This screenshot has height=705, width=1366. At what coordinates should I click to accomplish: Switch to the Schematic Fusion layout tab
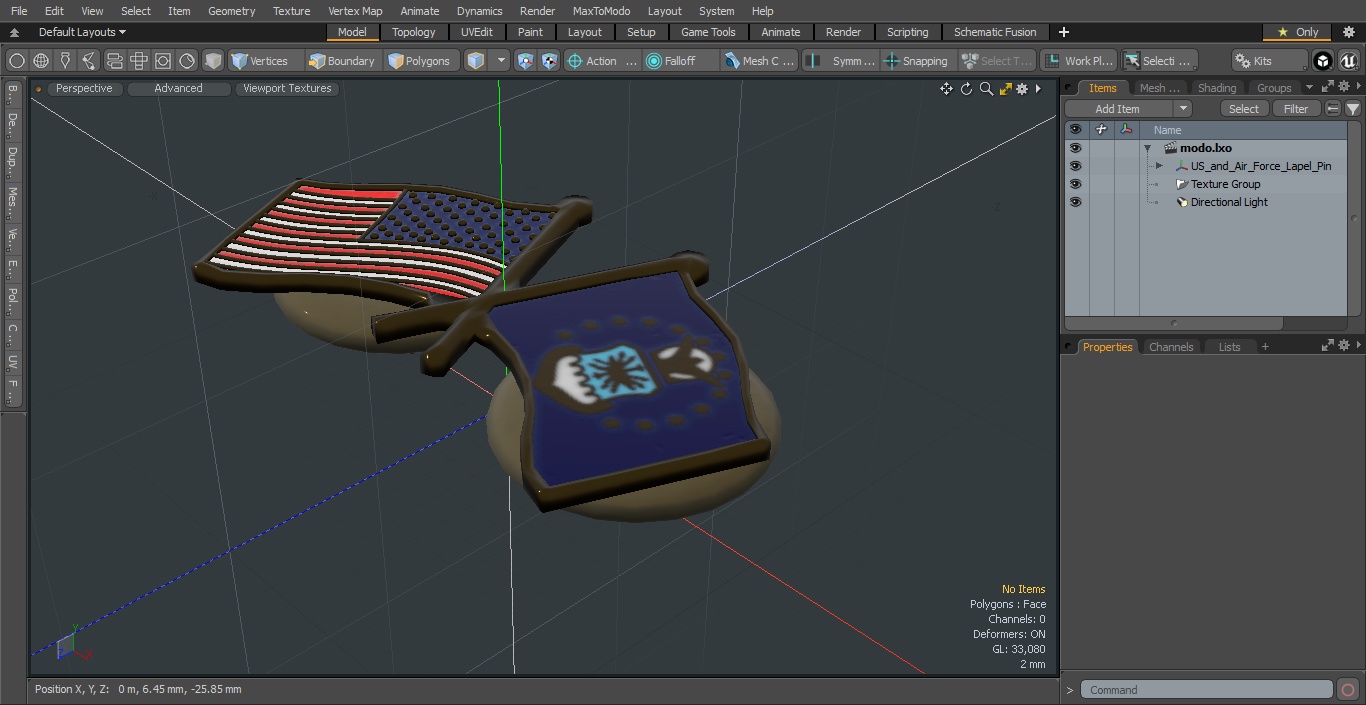pos(995,32)
